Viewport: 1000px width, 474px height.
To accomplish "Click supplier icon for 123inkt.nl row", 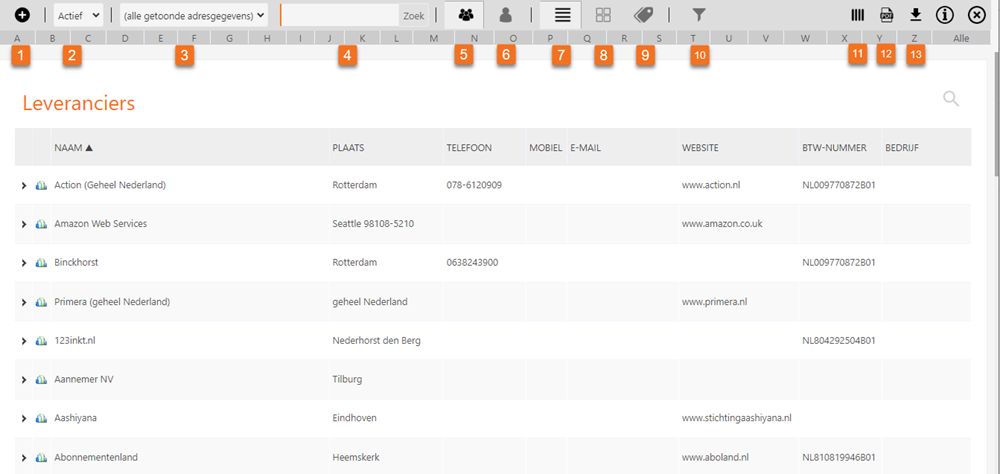I will coord(41,341).
